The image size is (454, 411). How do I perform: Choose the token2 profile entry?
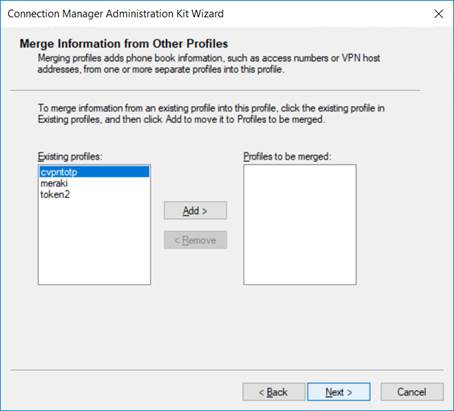tap(55, 194)
